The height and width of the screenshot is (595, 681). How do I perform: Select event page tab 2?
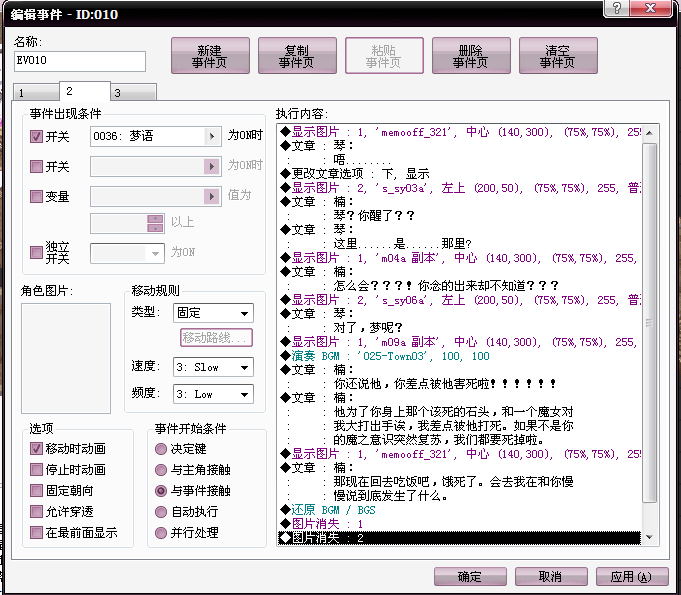tap(84, 91)
